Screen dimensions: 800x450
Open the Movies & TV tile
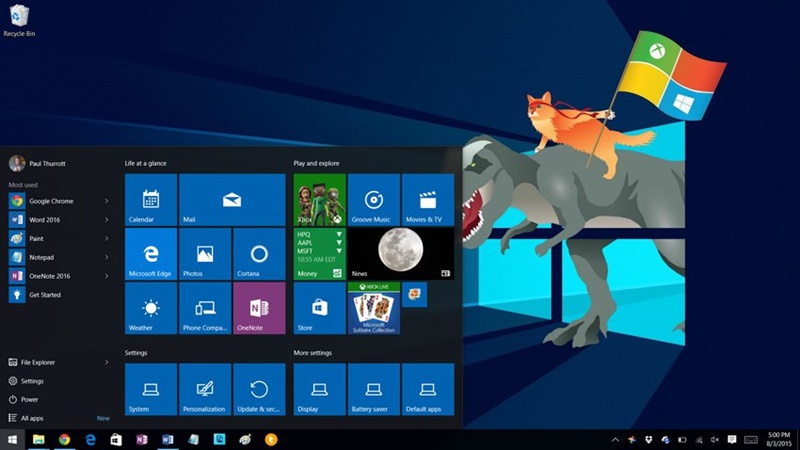[x=427, y=199]
